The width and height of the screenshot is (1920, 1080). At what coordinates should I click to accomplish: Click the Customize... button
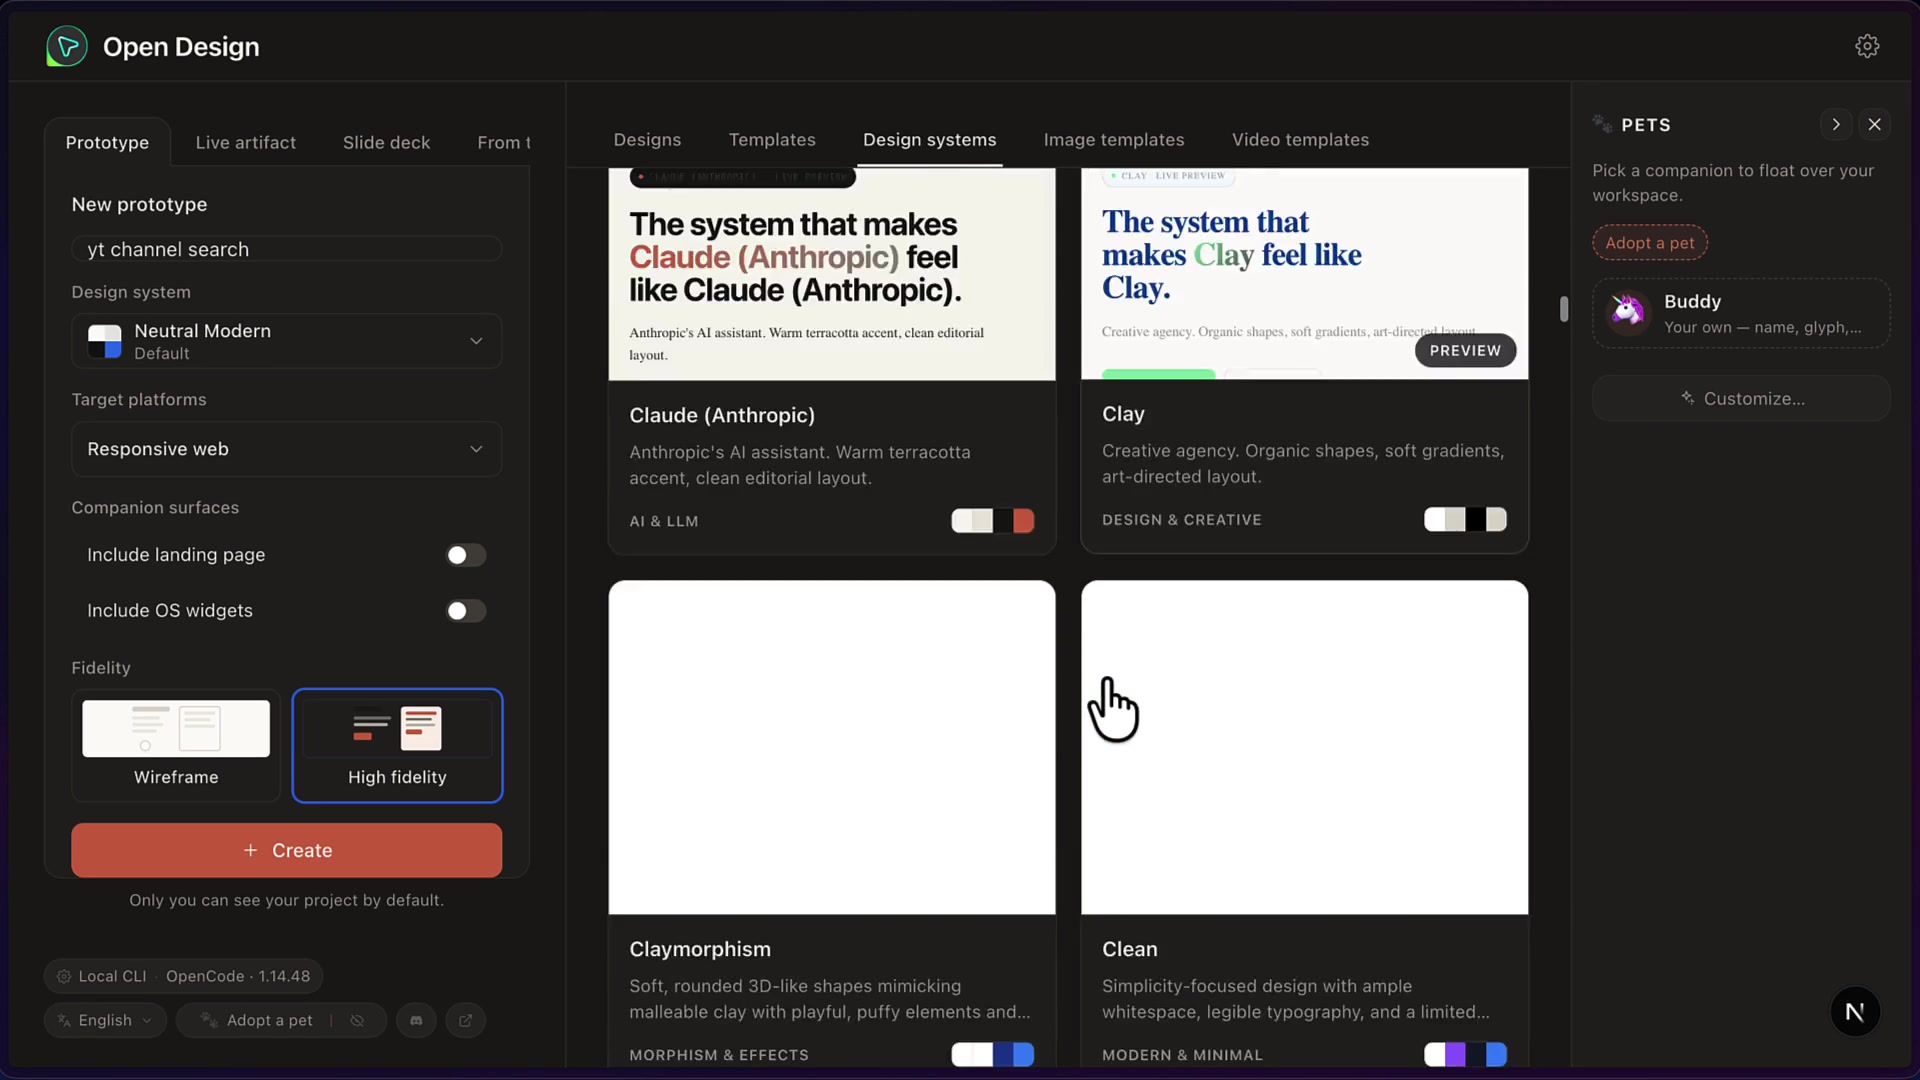1741,398
